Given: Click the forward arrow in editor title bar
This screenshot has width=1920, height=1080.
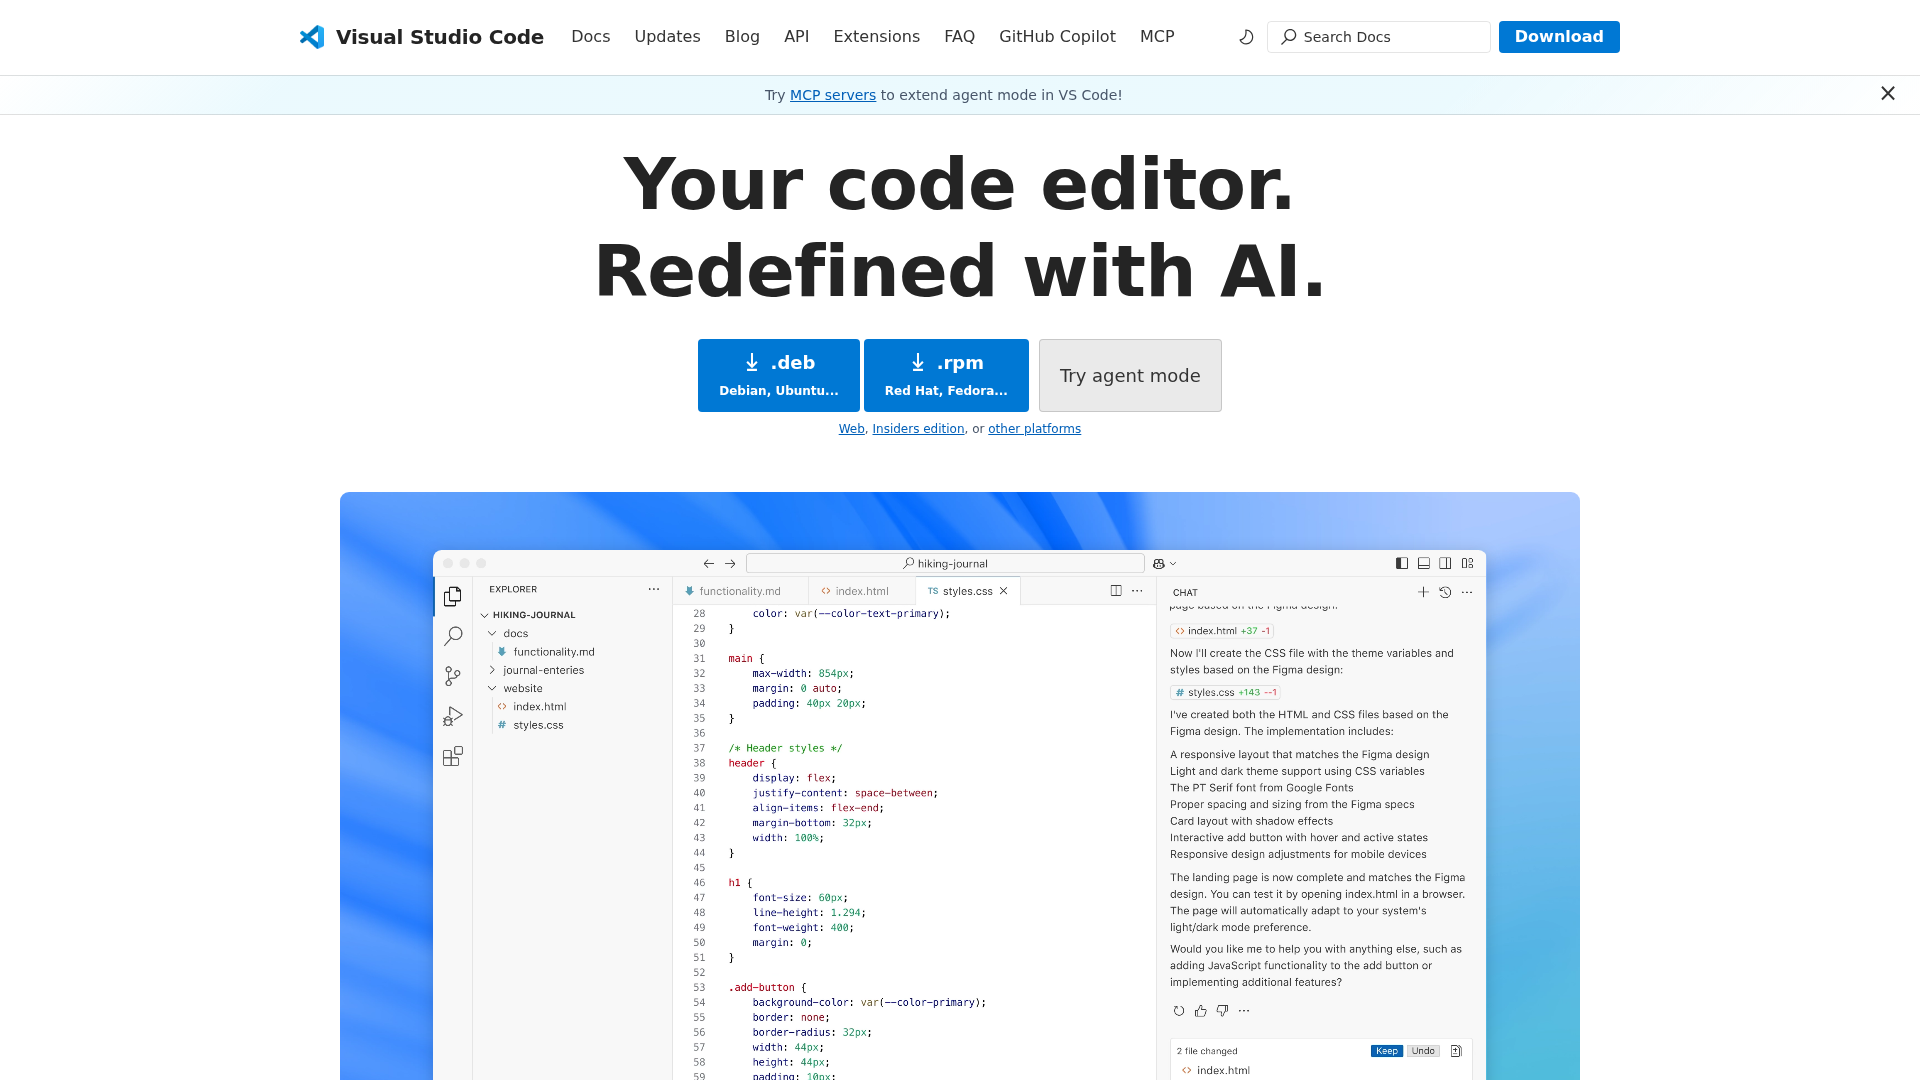Looking at the screenshot, I should [x=730, y=564].
